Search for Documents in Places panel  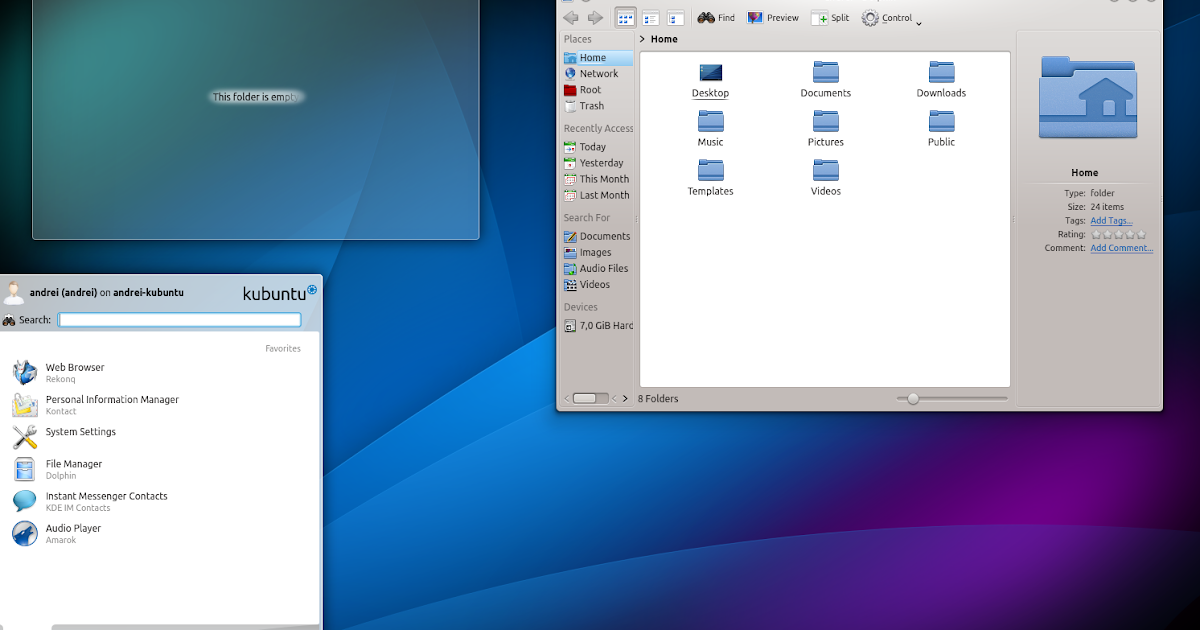tap(598, 237)
